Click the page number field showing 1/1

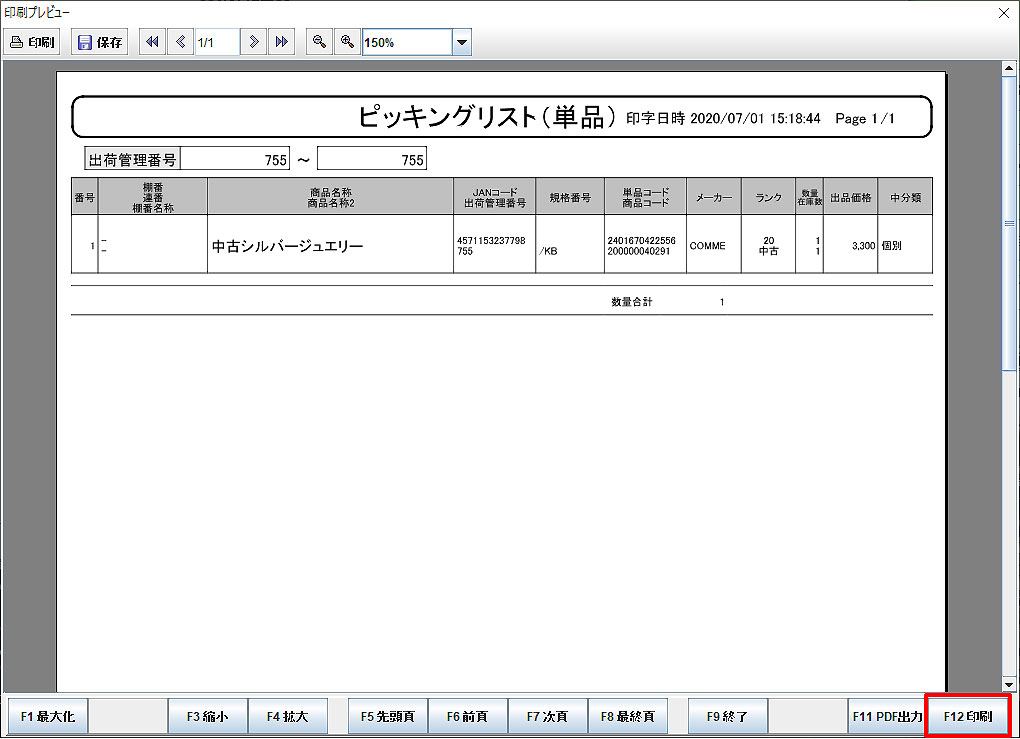point(216,42)
